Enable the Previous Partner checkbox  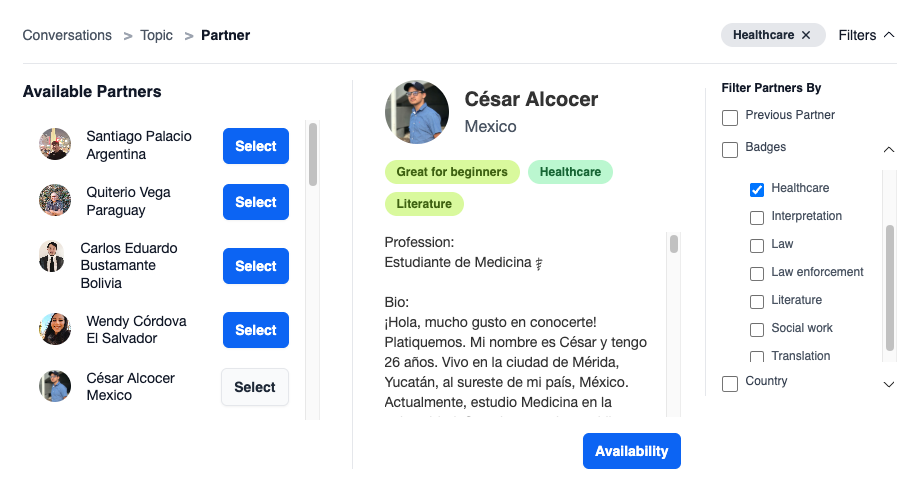[730, 118]
